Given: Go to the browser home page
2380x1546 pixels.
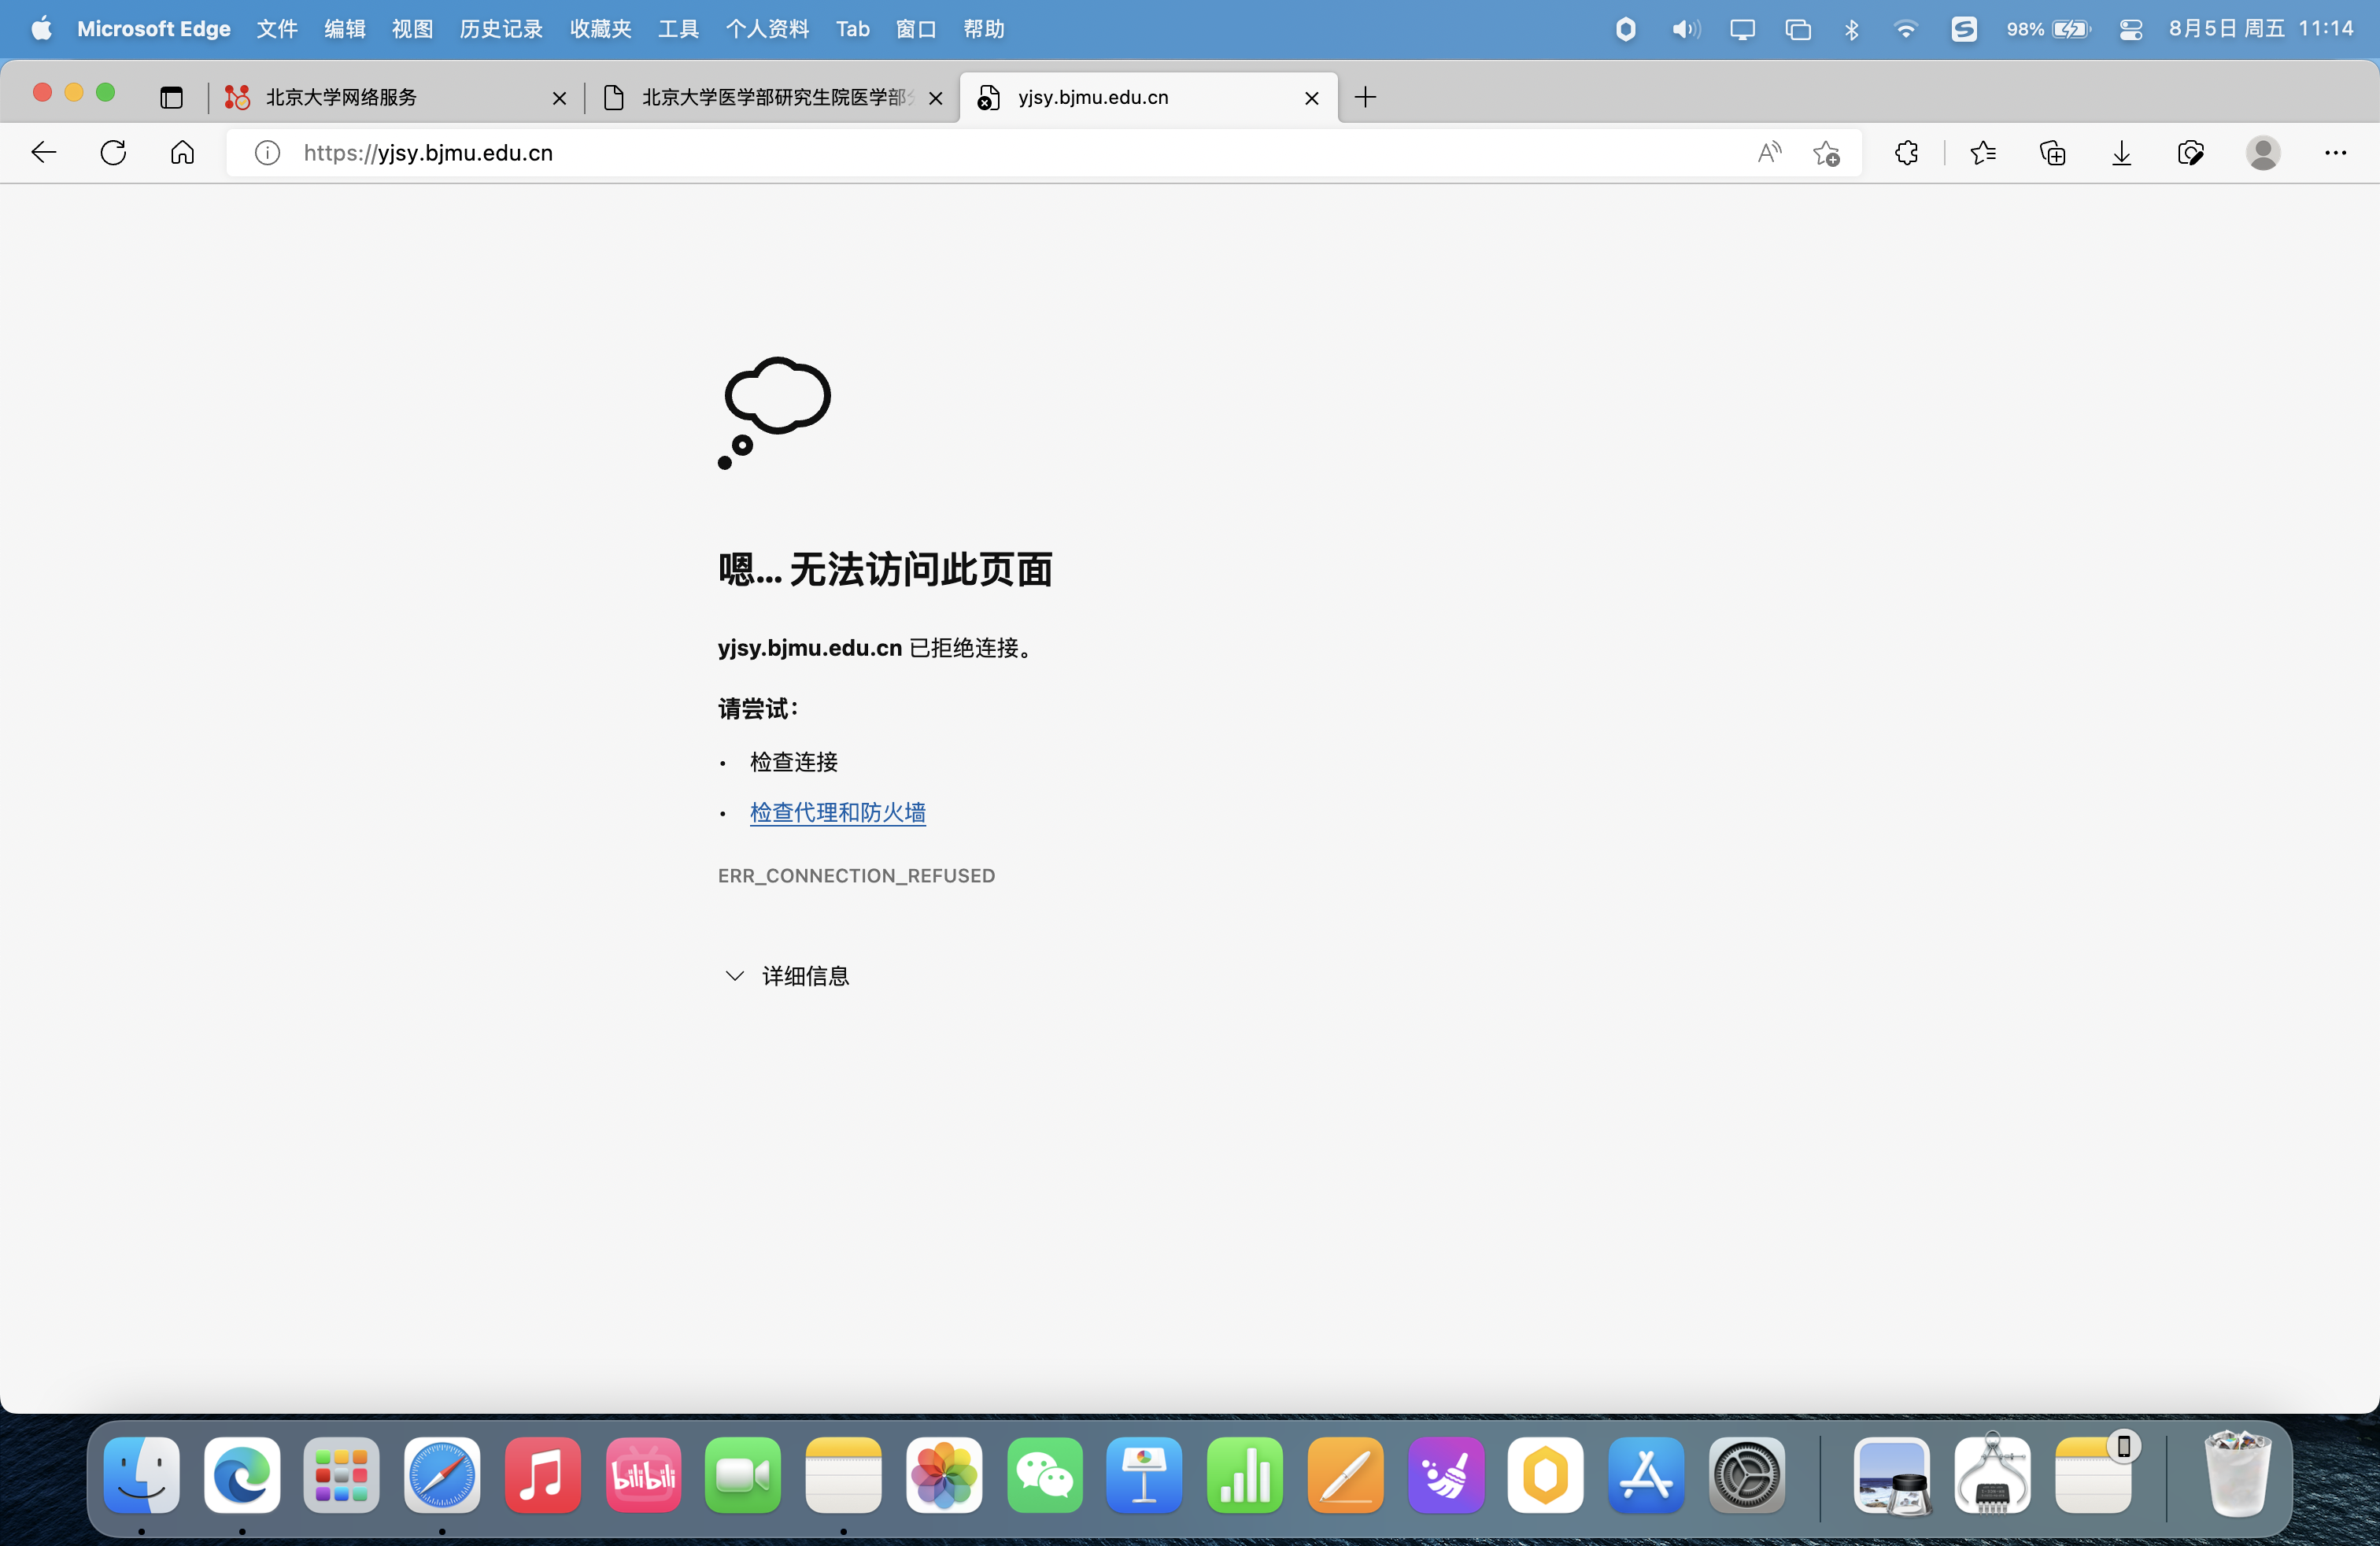Looking at the screenshot, I should click(x=182, y=153).
